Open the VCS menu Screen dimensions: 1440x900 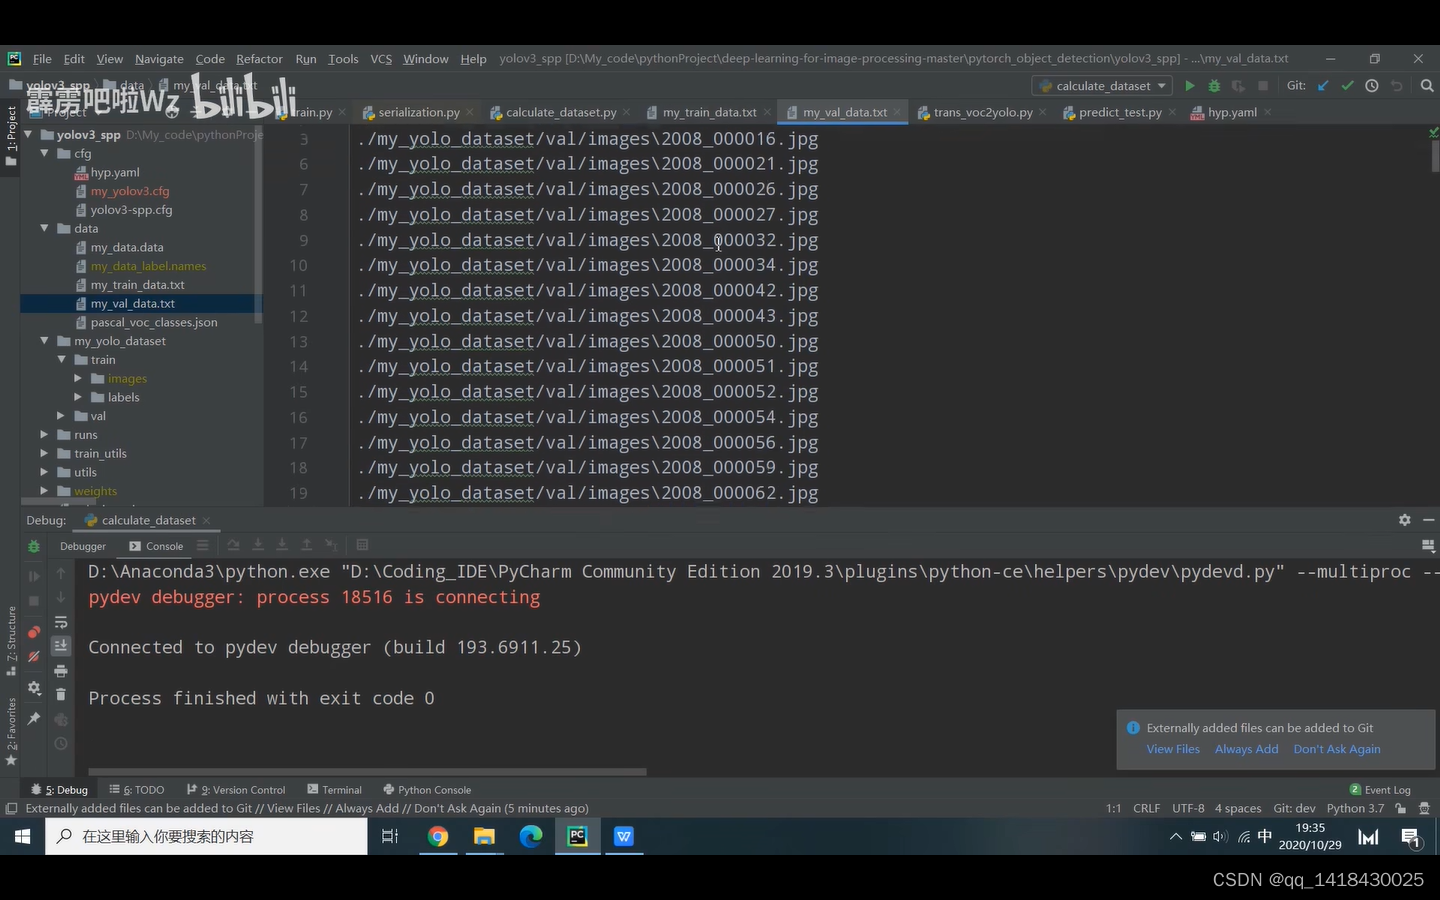(381, 59)
